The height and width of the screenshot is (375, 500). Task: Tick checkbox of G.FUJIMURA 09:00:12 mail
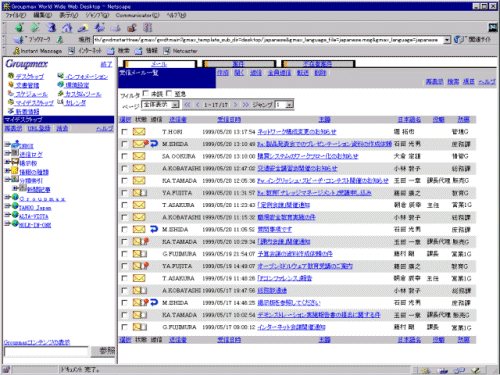click(124, 327)
